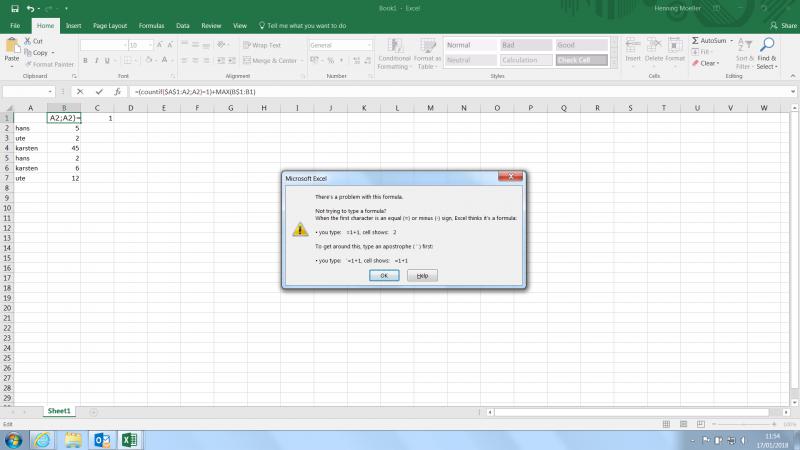Select the Good cell style

[582, 45]
